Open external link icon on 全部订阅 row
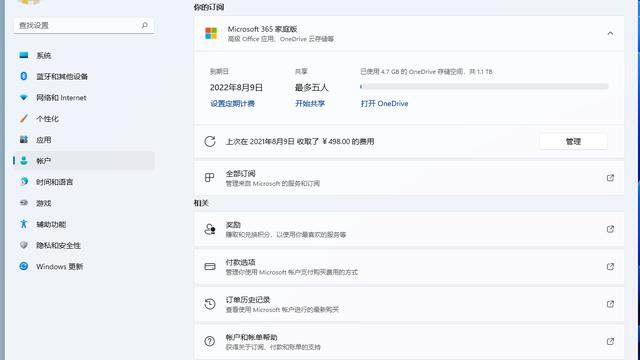 coord(610,178)
